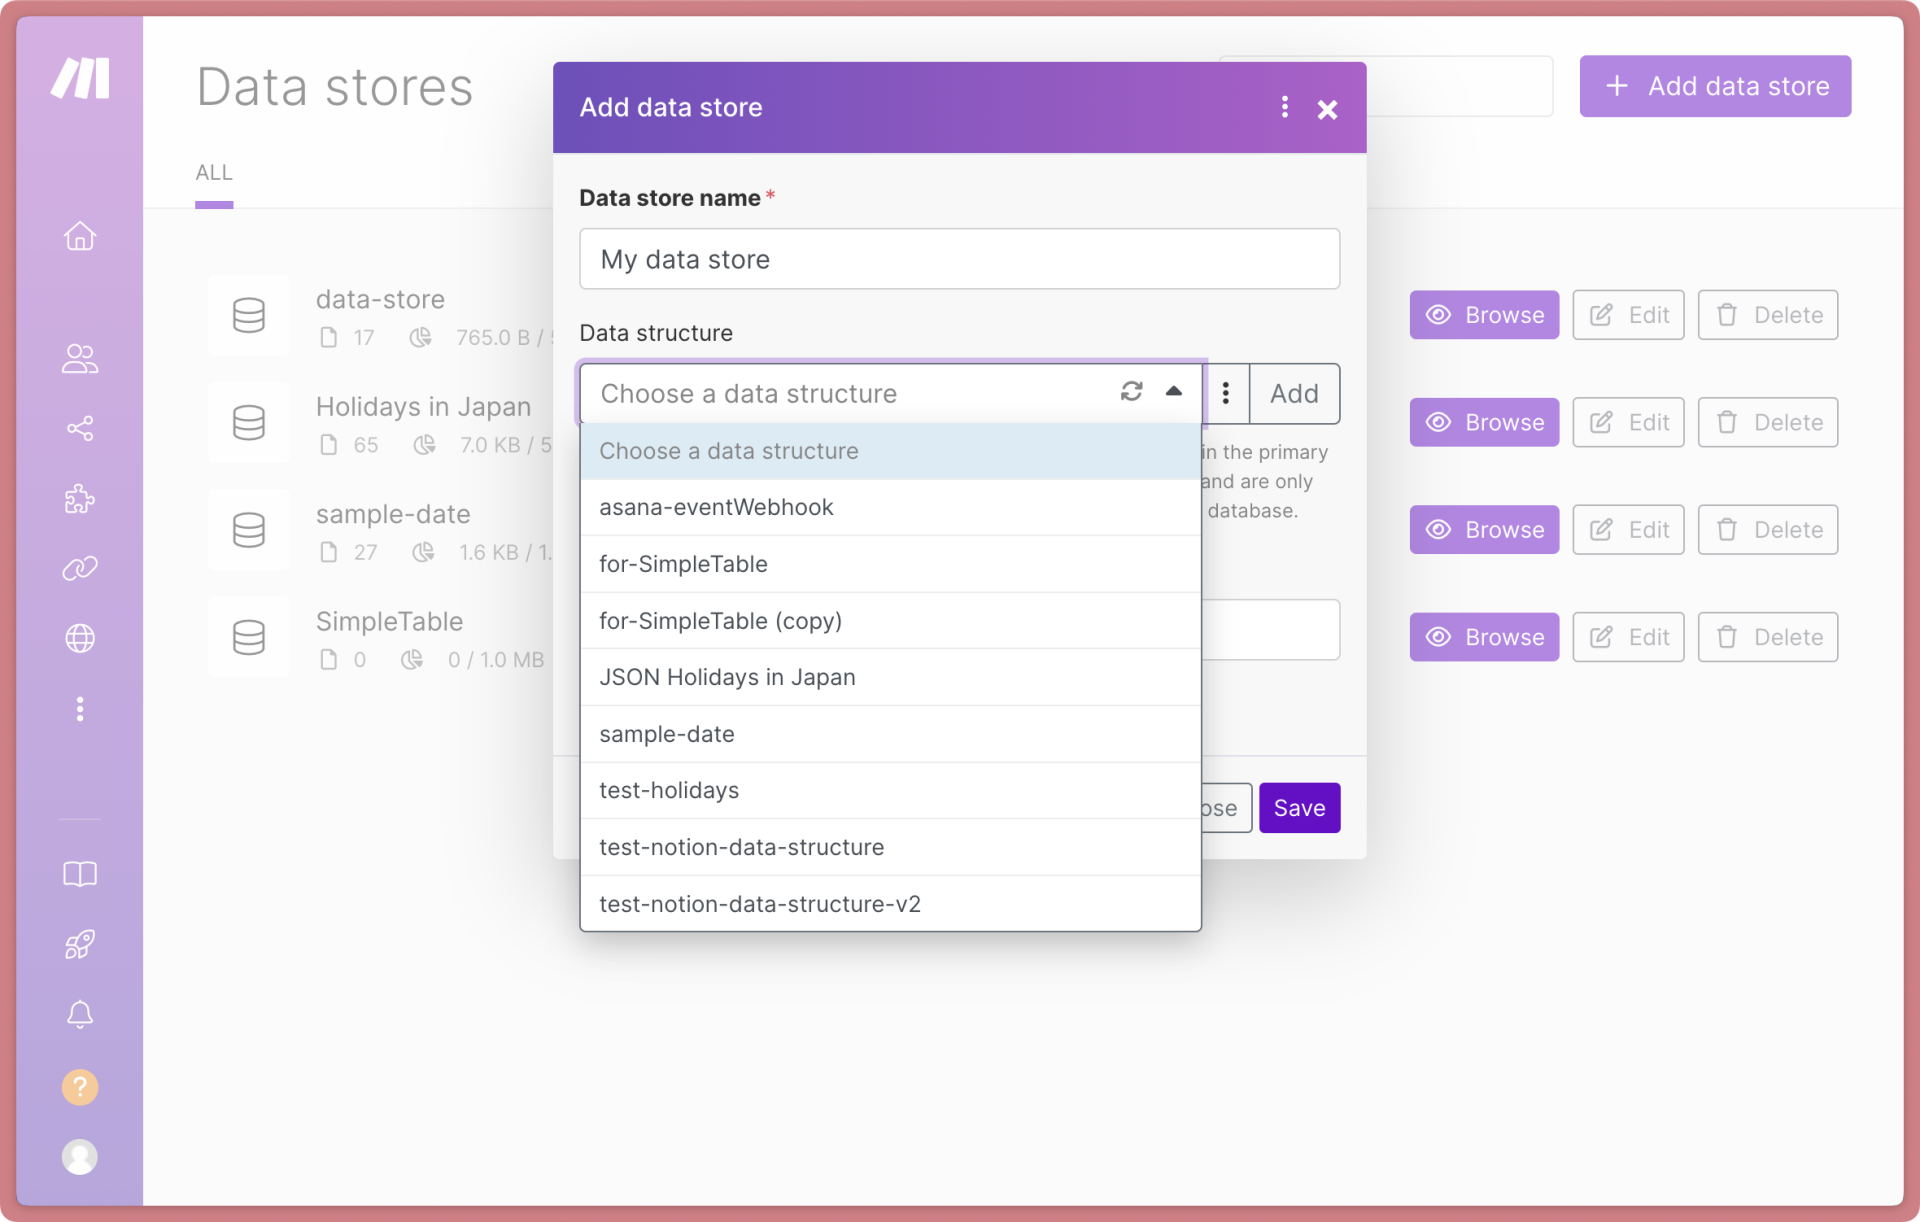Viewport: 1920px width, 1222px height.
Task: Select the Templates puzzle icon
Action: pyautogui.click(x=79, y=499)
